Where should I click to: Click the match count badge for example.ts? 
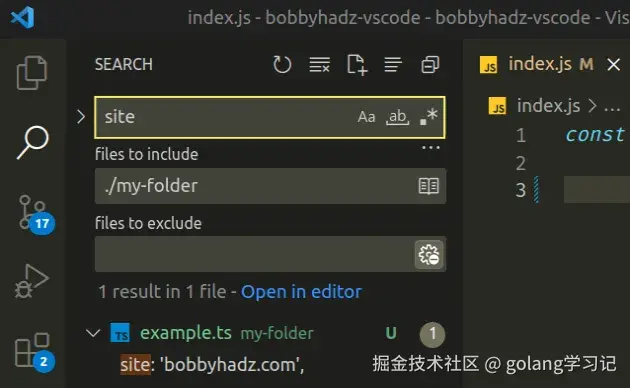coord(432,333)
